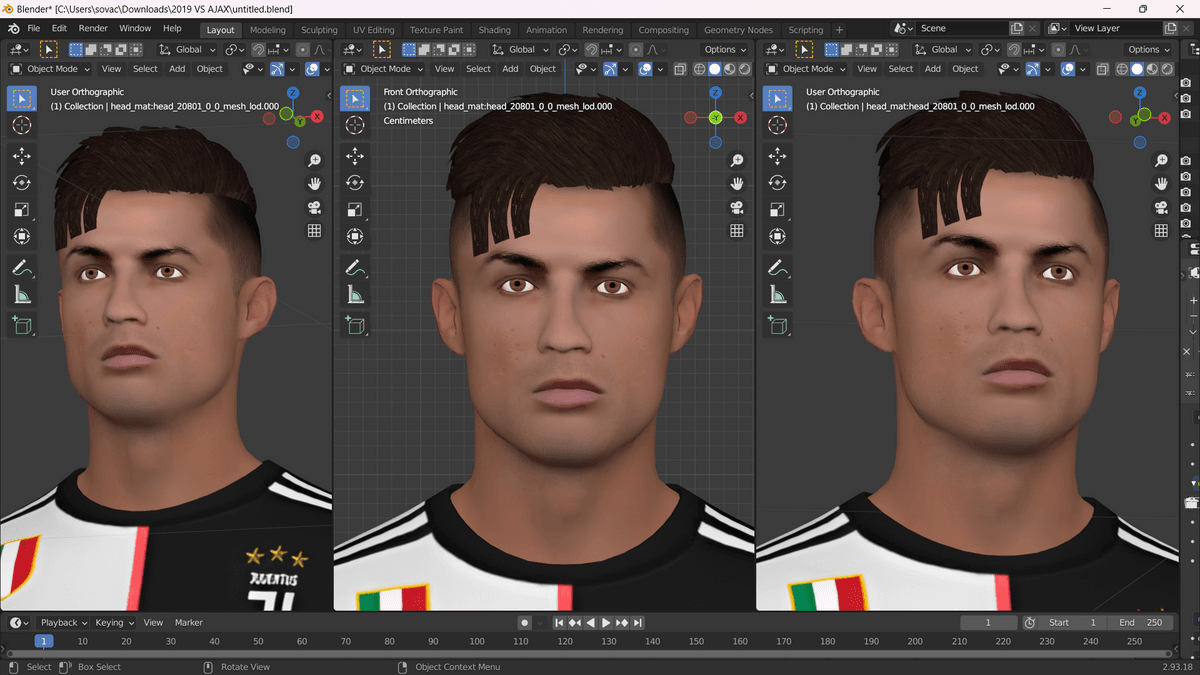Select the Measure tool in the left viewport

[x=21, y=294]
